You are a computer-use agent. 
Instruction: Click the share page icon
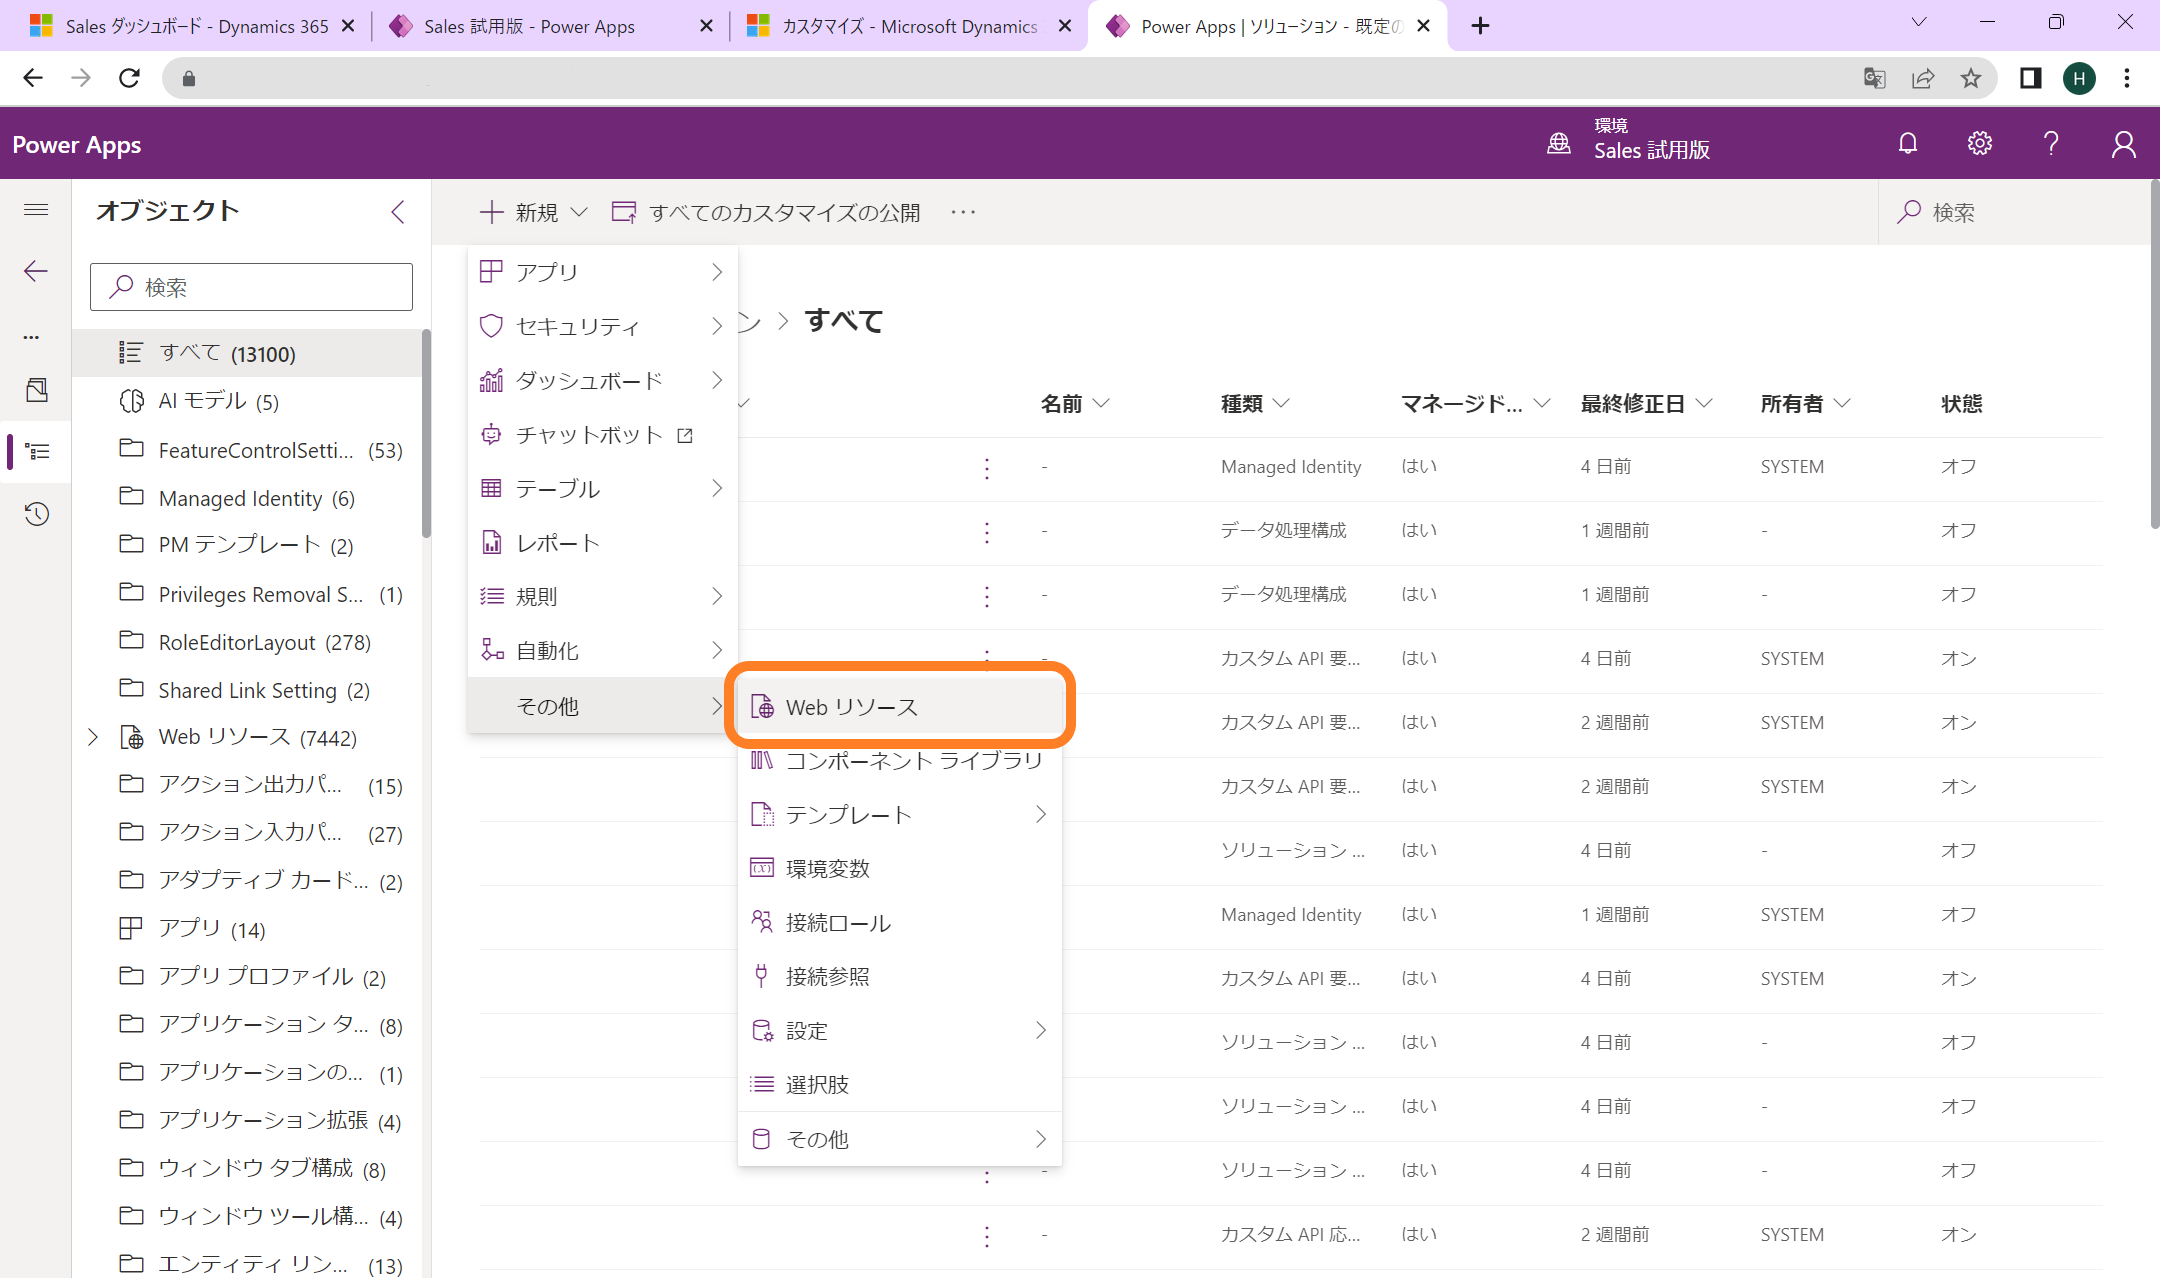coord(1923,78)
